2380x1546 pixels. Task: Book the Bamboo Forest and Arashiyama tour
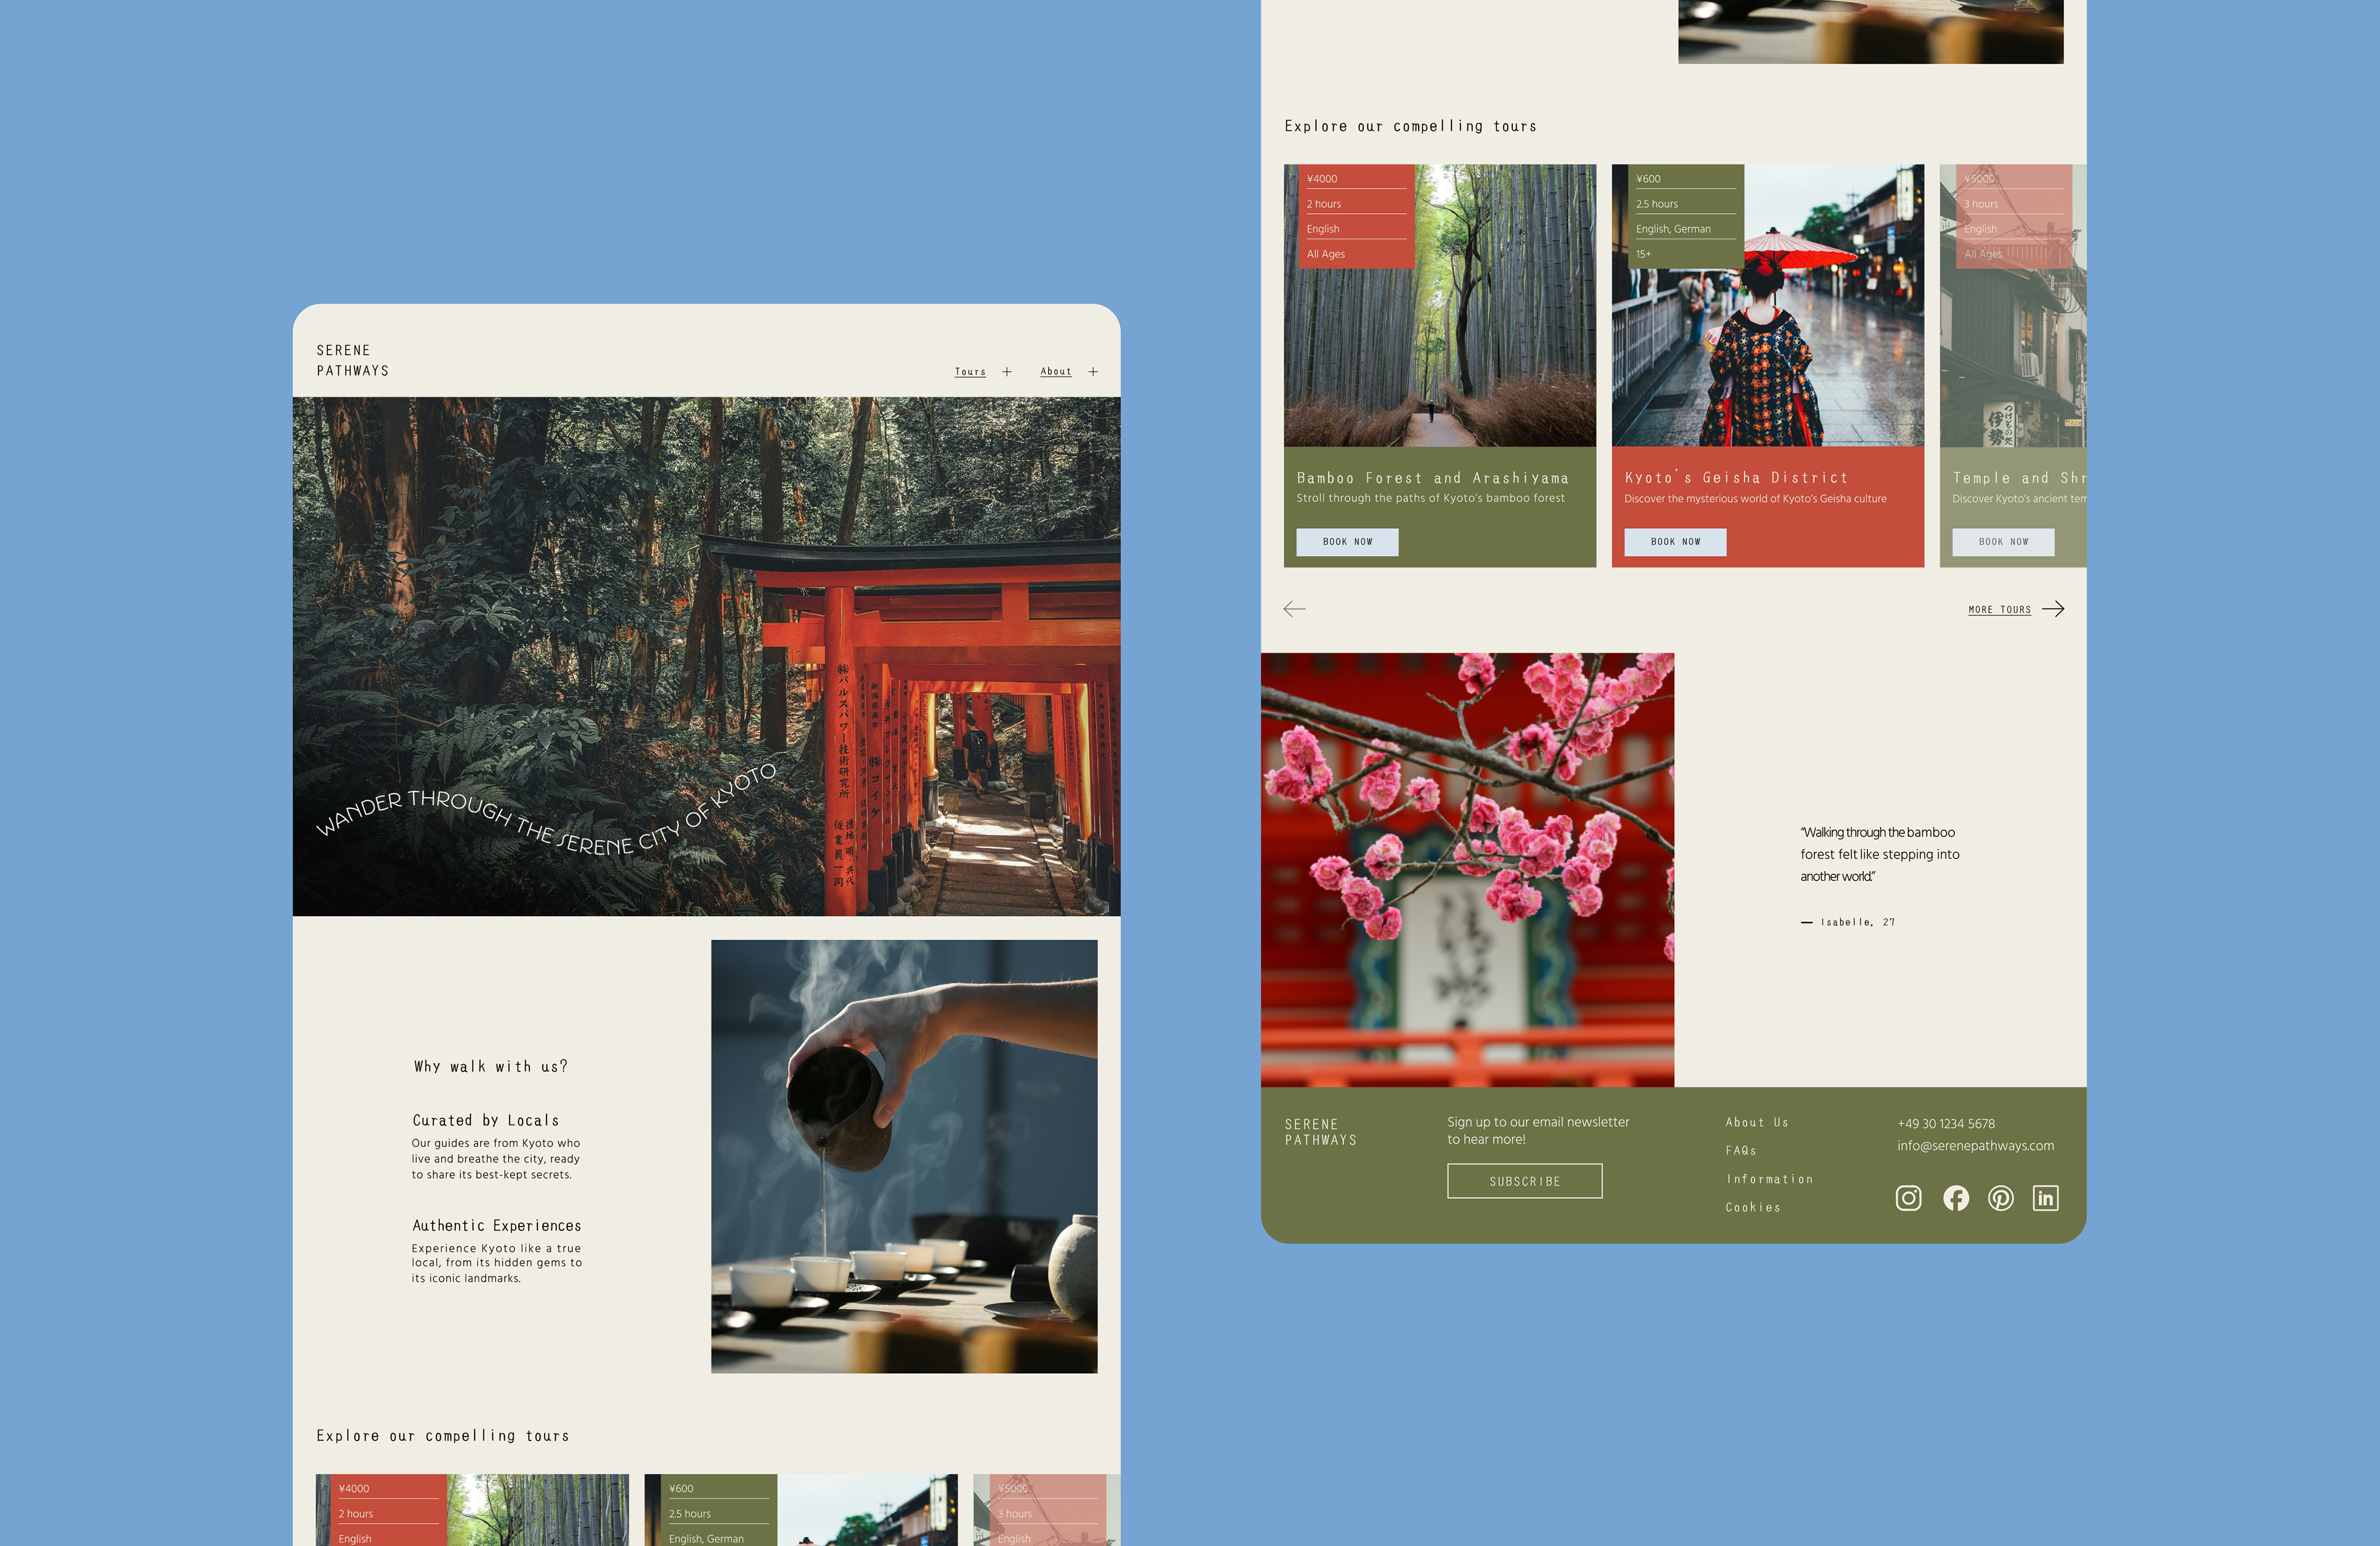[x=1347, y=542]
